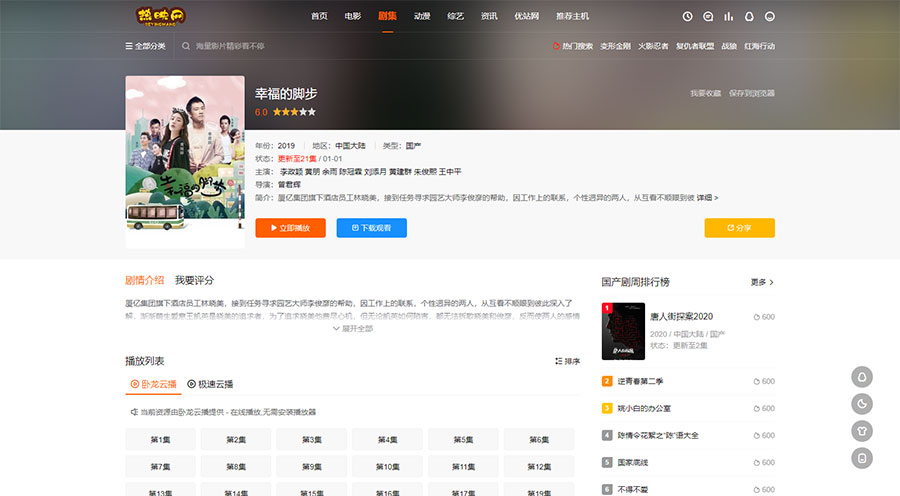Click 更多 next to weekly ranking
Screen dimensions: 900x496
click(x=762, y=282)
